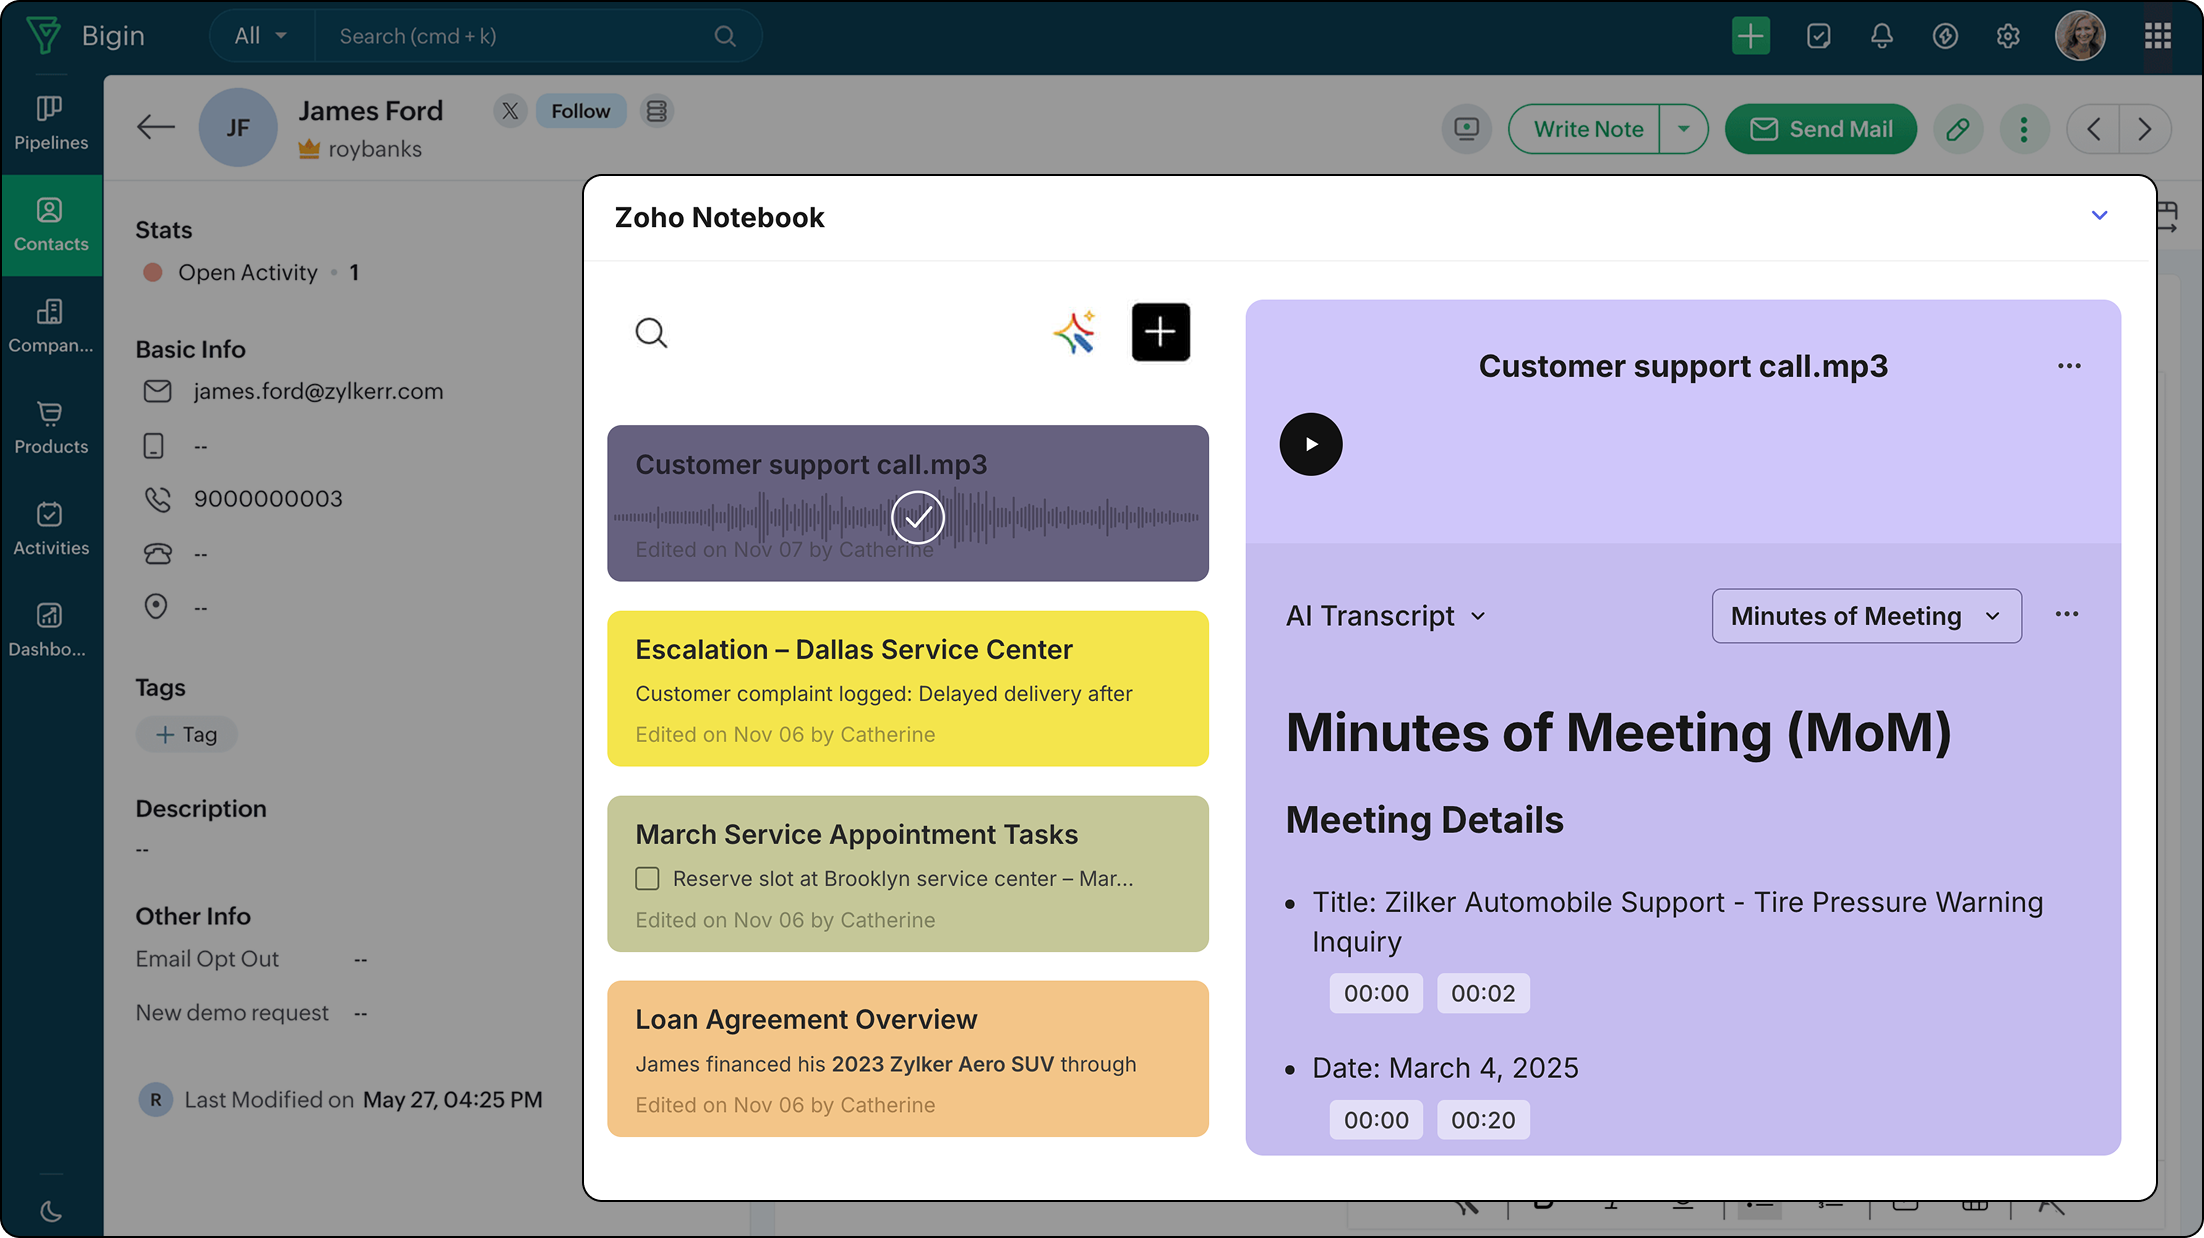
Task: Open the Loan Agreement Overview note
Action: coord(908,1059)
